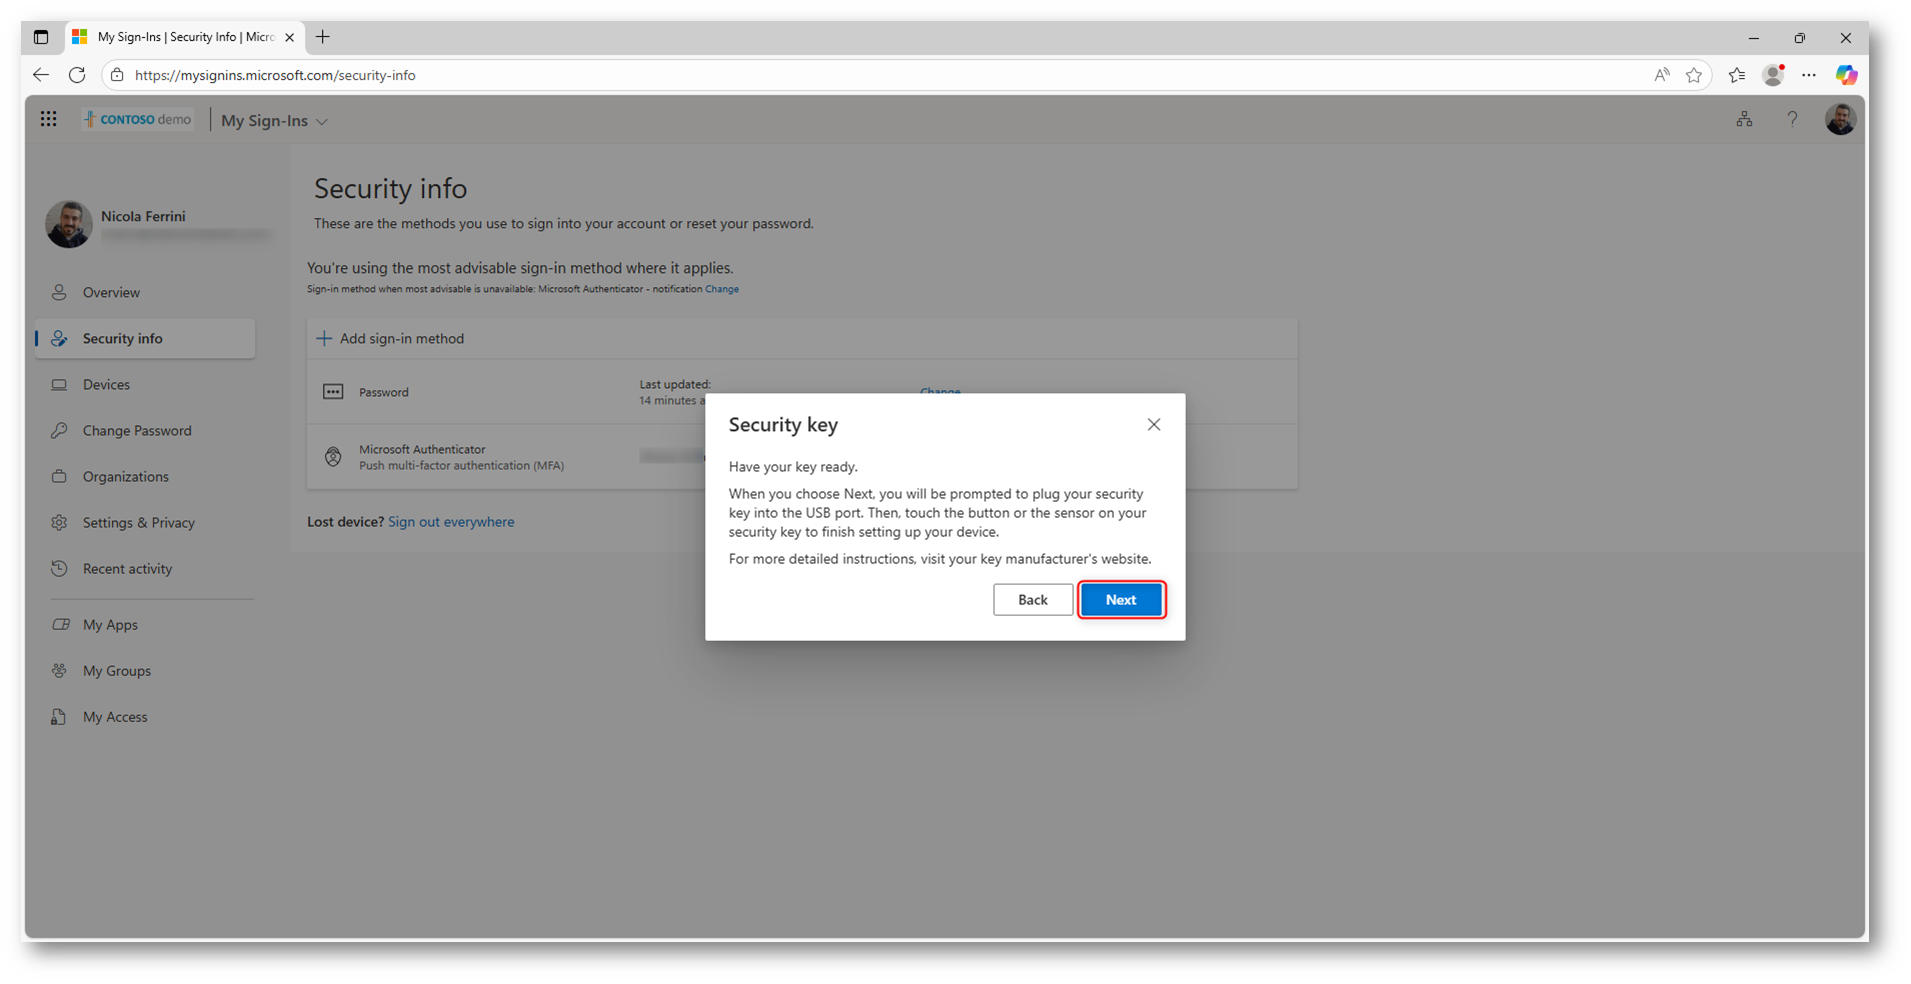Open Settings & Privacy in sidebar

[x=145, y=523]
